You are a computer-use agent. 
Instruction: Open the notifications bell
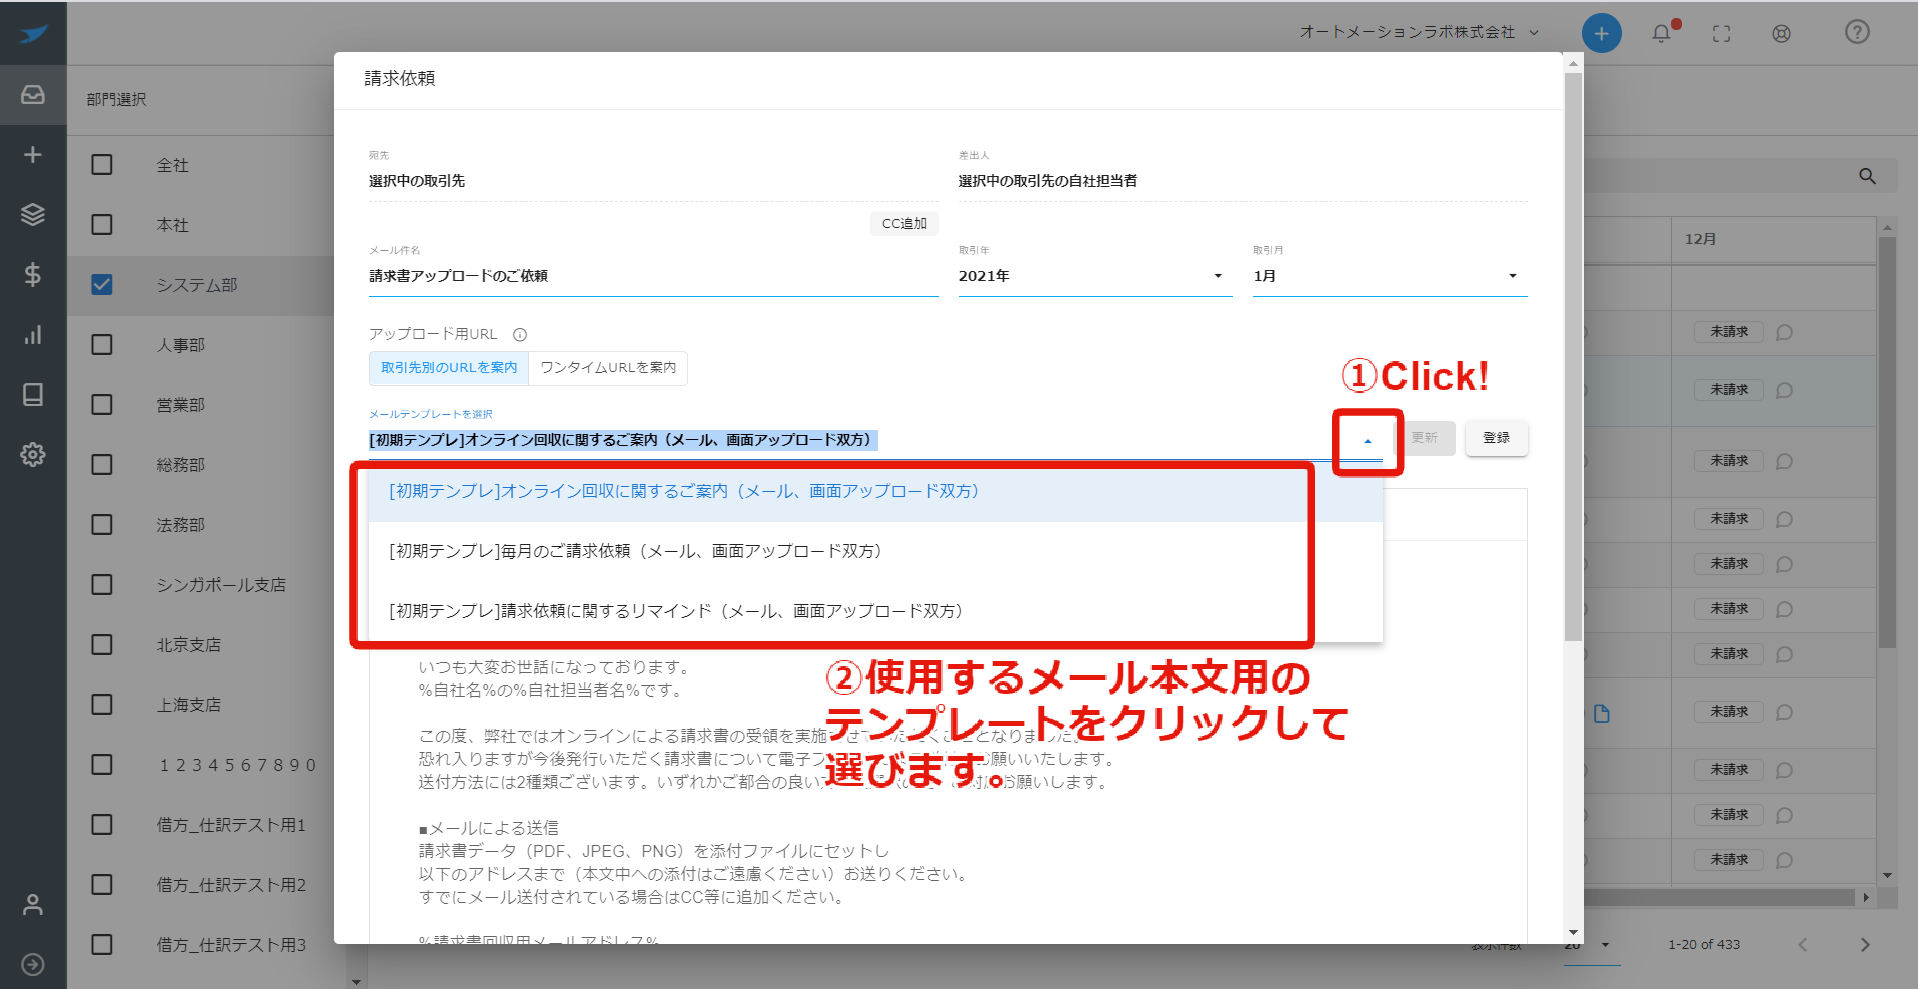(1662, 33)
